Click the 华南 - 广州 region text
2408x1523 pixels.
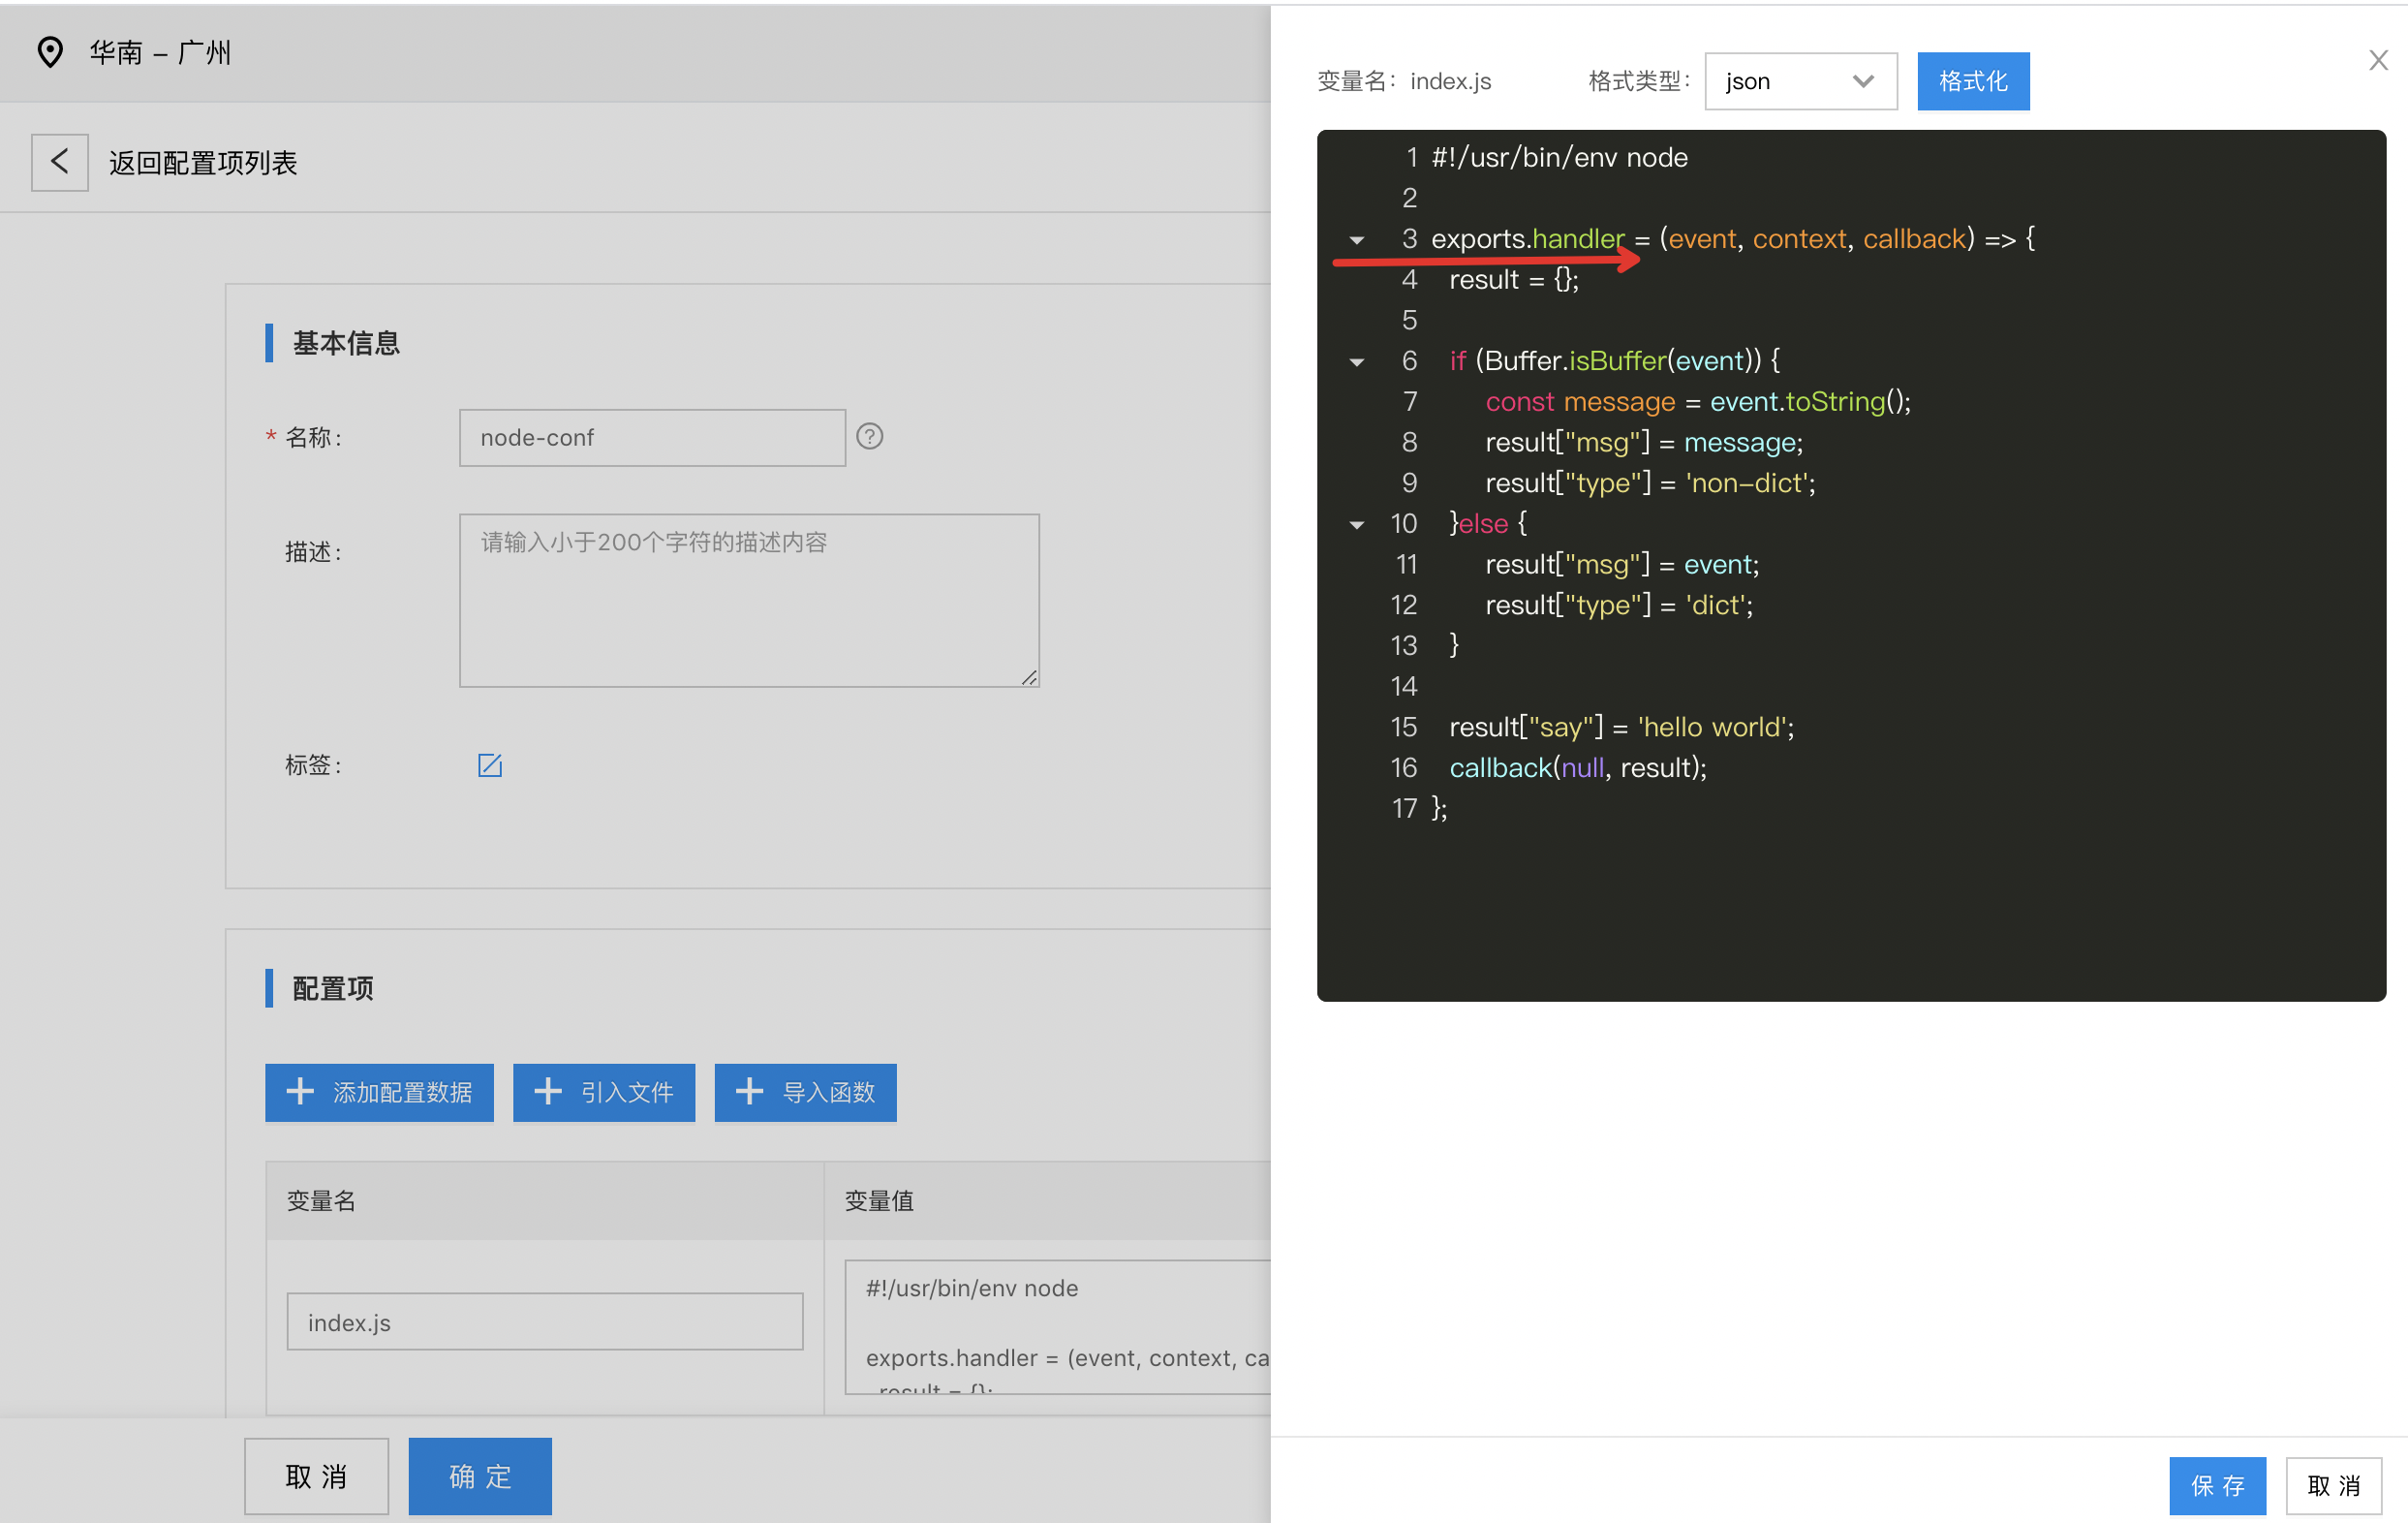pyautogui.click(x=160, y=53)
